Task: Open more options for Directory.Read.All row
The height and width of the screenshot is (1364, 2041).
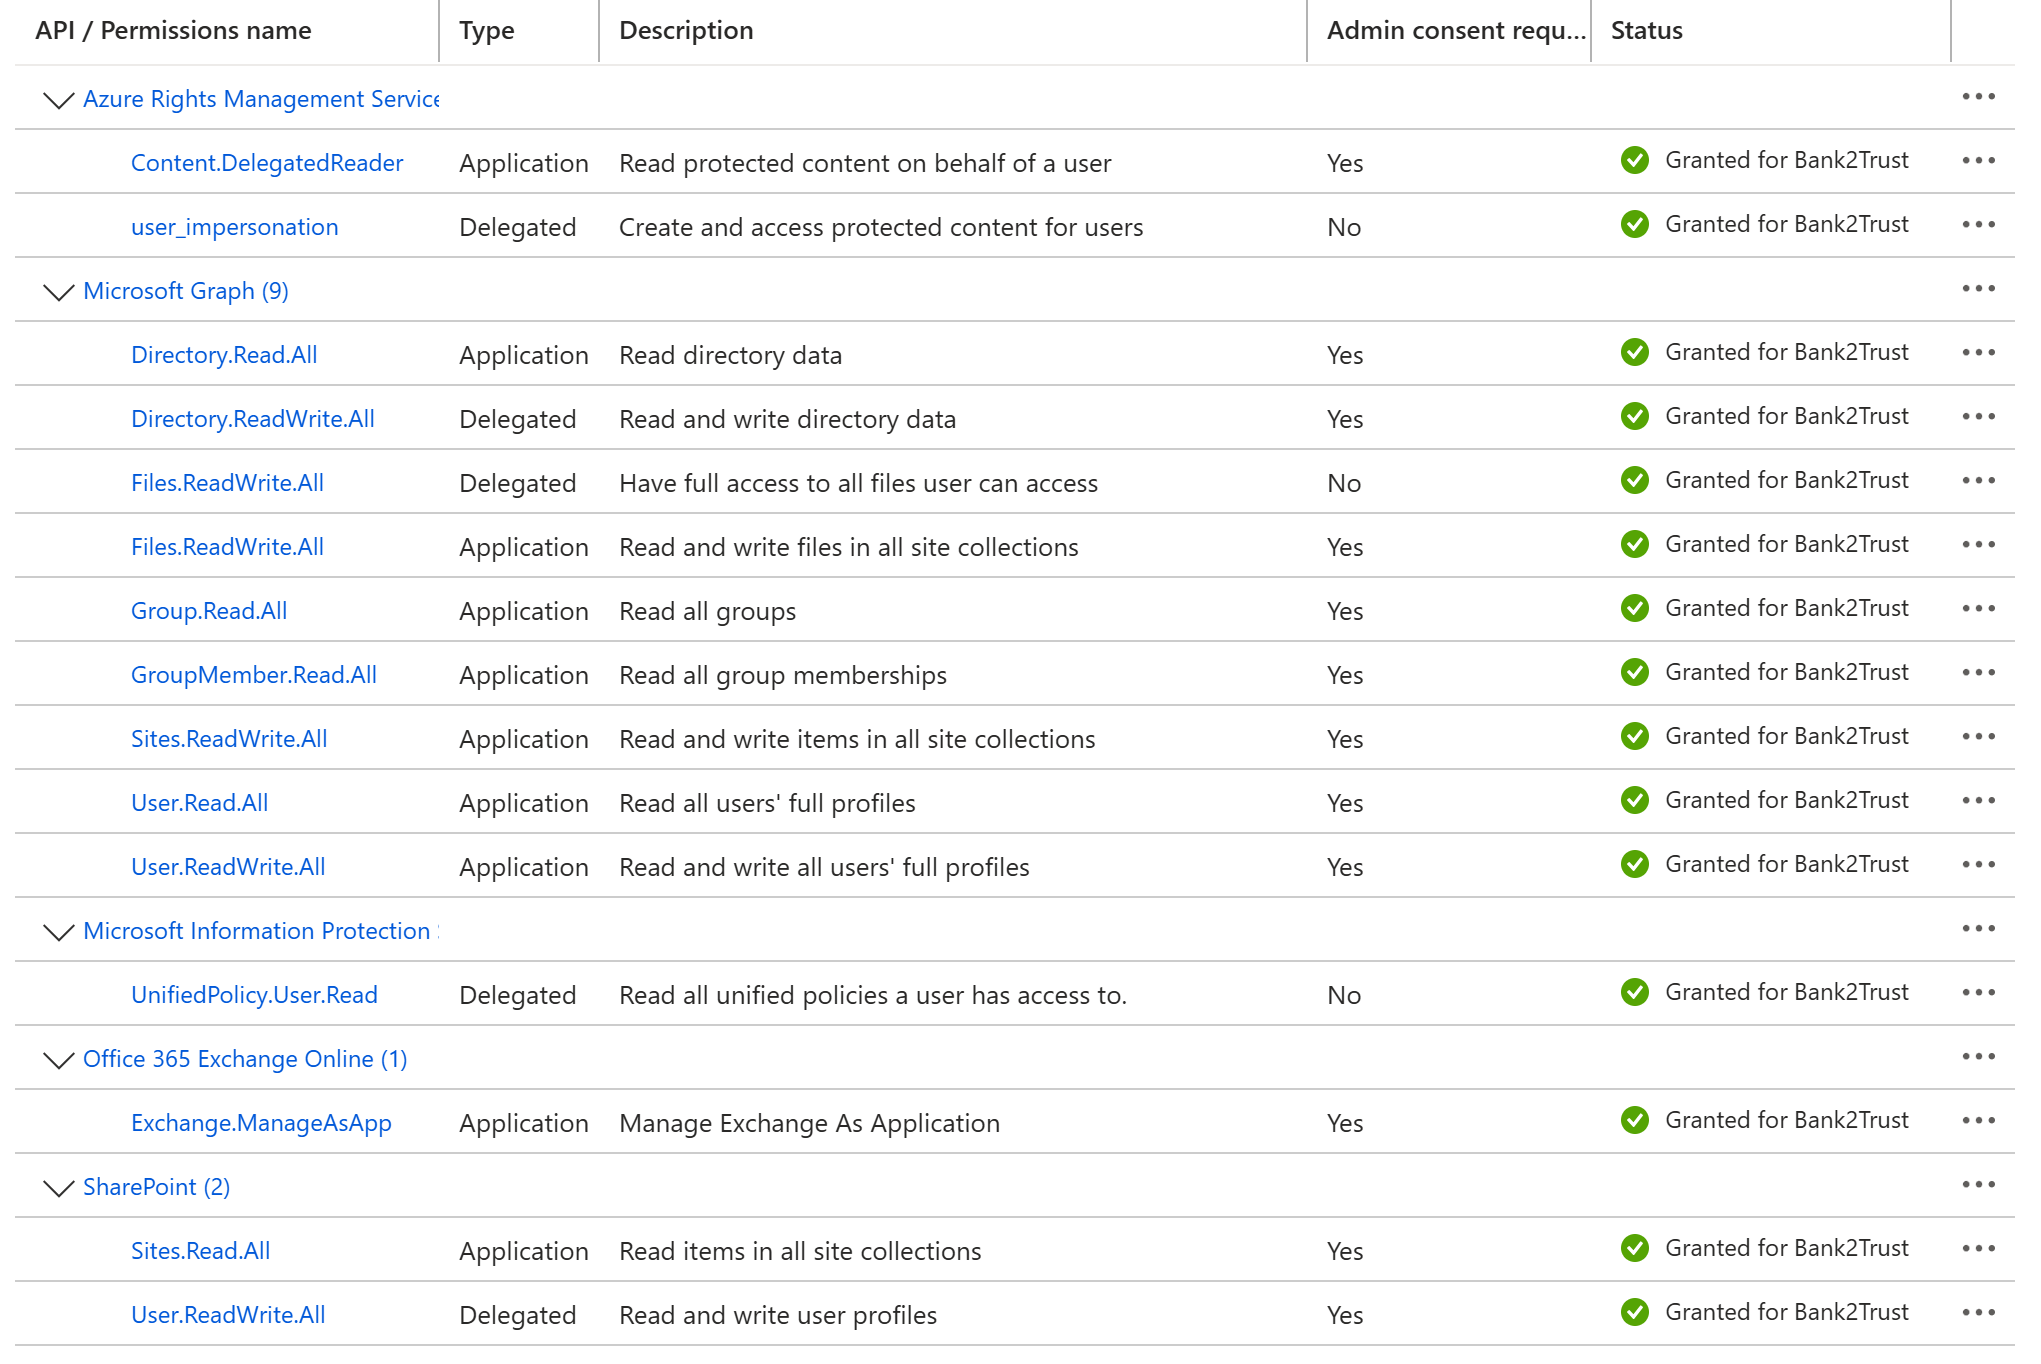Action: 1978,353
